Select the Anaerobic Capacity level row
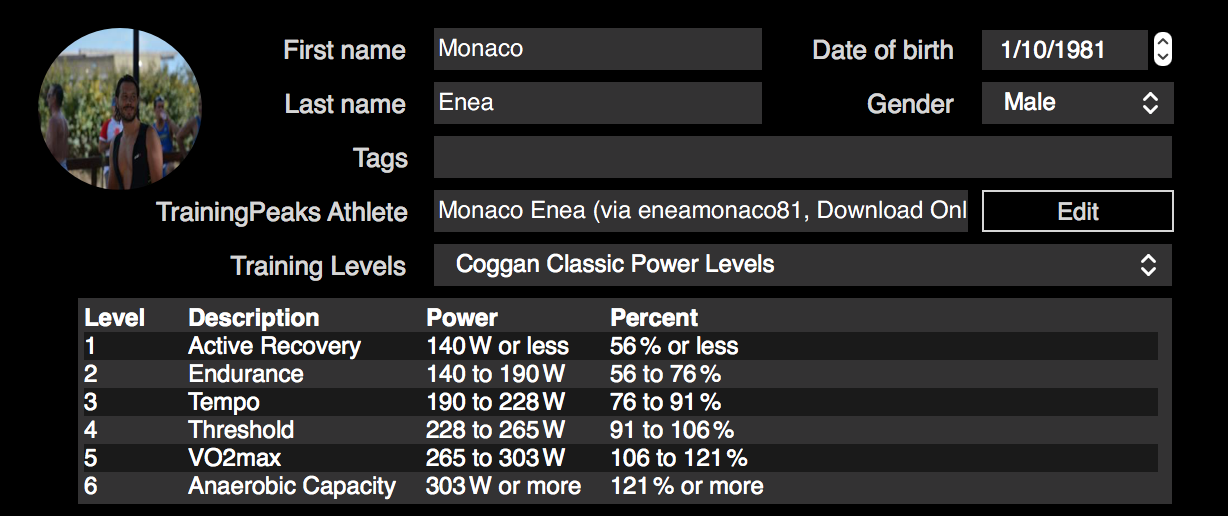 point(617,486)
